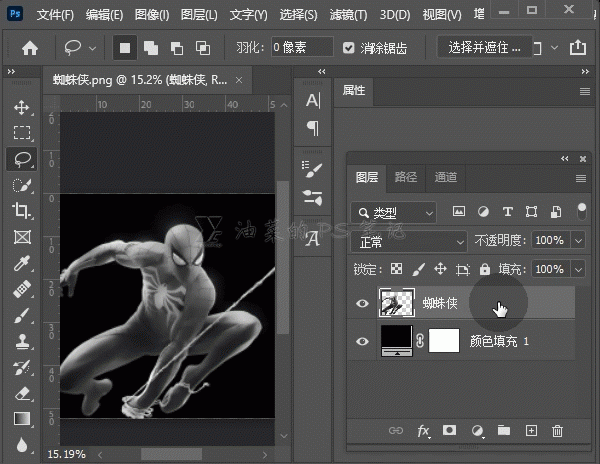Open the Glyphs panel icon
600x464 pixels.
click(312, 239)
